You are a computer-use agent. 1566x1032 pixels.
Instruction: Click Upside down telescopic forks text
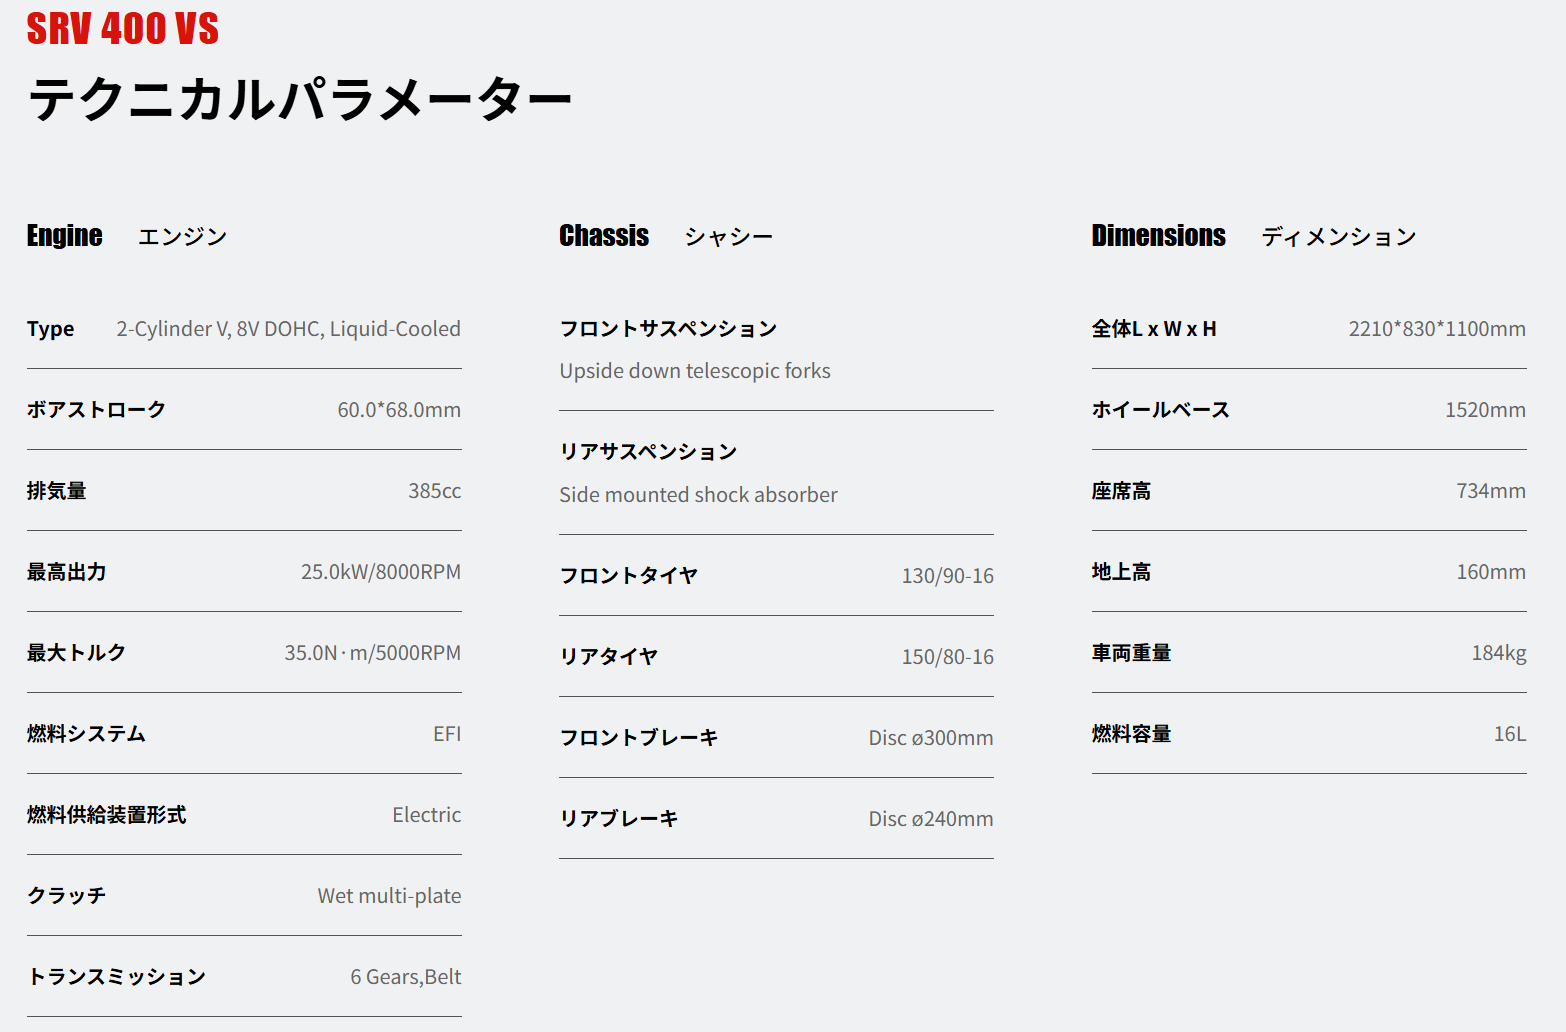695,371
